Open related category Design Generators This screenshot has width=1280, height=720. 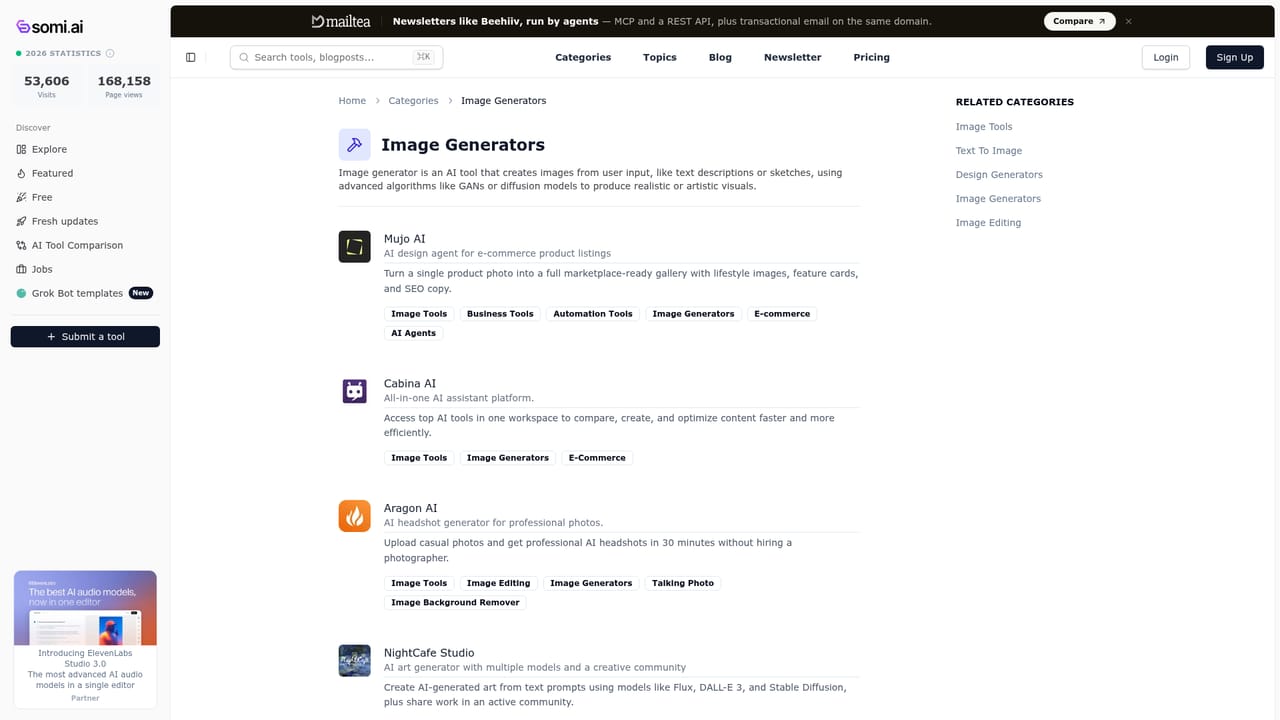999,175
